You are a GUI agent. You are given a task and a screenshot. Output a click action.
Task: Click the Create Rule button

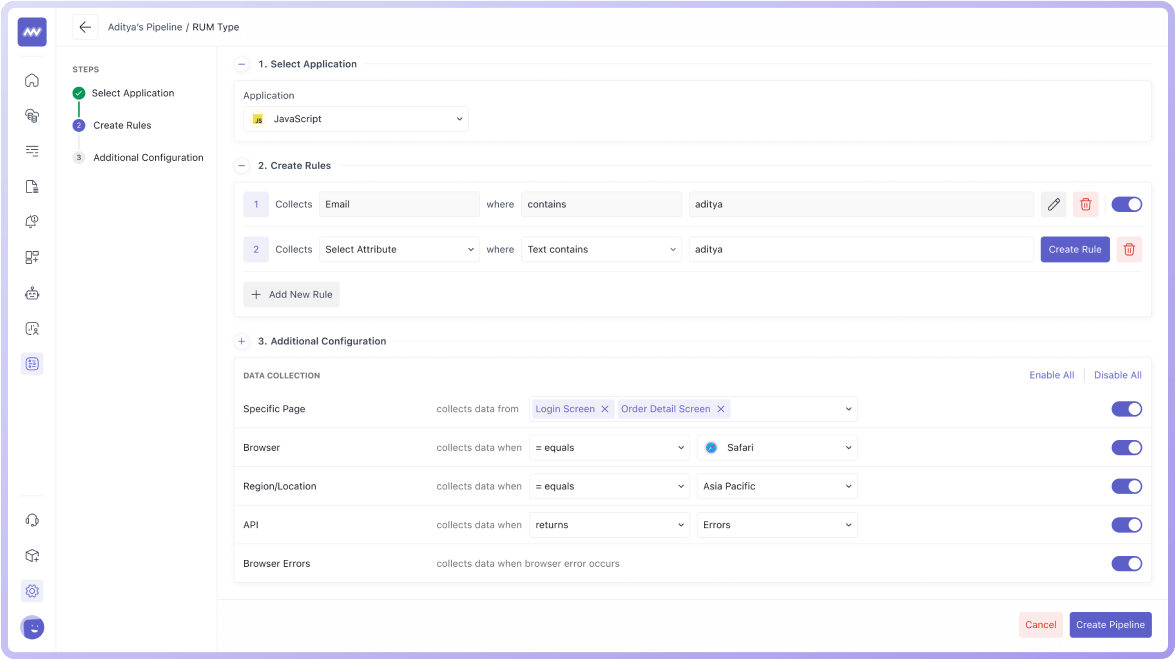tap(1075, 250)
